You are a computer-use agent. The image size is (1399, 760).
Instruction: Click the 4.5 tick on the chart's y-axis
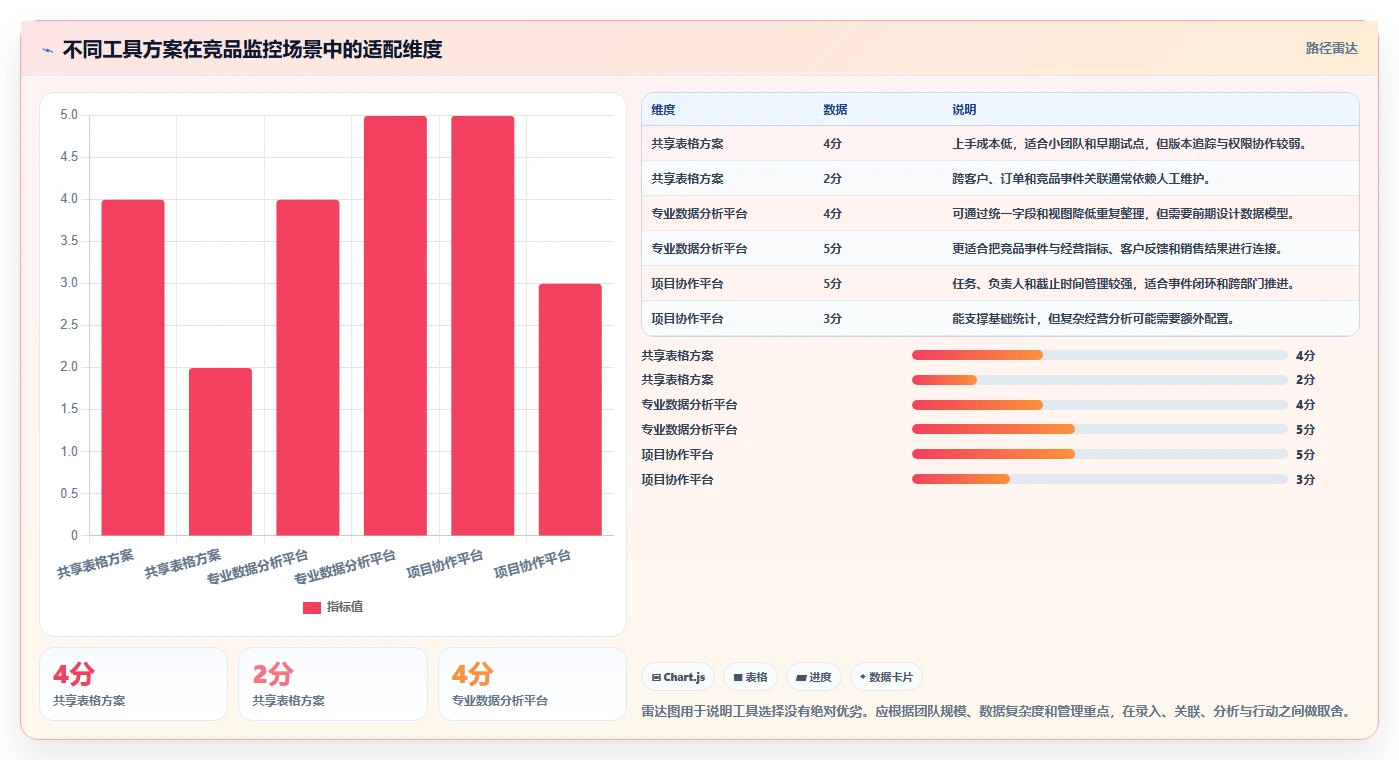[69, 157]
